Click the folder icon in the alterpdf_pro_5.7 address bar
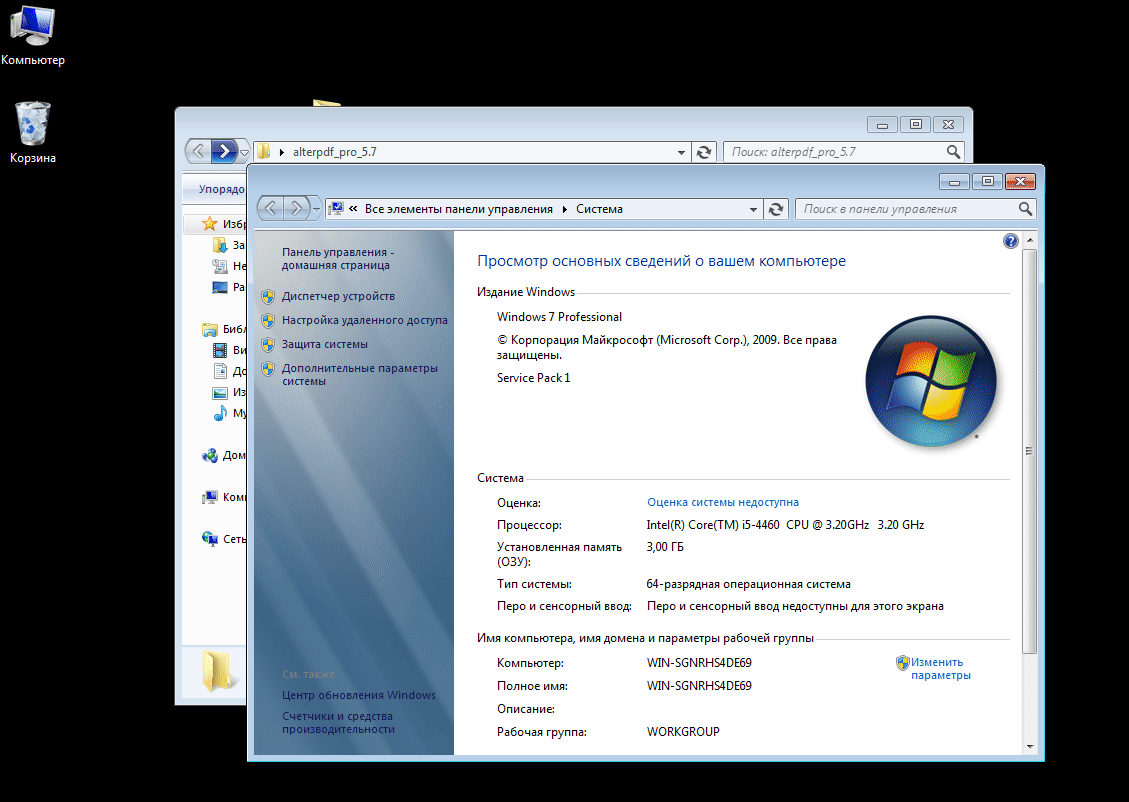 (264, 152)
